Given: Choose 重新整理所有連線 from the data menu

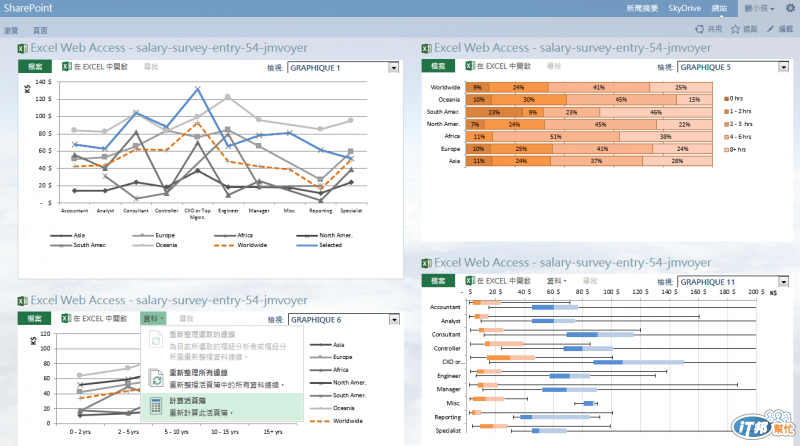Looking at the screenshot, I should 222,378.
